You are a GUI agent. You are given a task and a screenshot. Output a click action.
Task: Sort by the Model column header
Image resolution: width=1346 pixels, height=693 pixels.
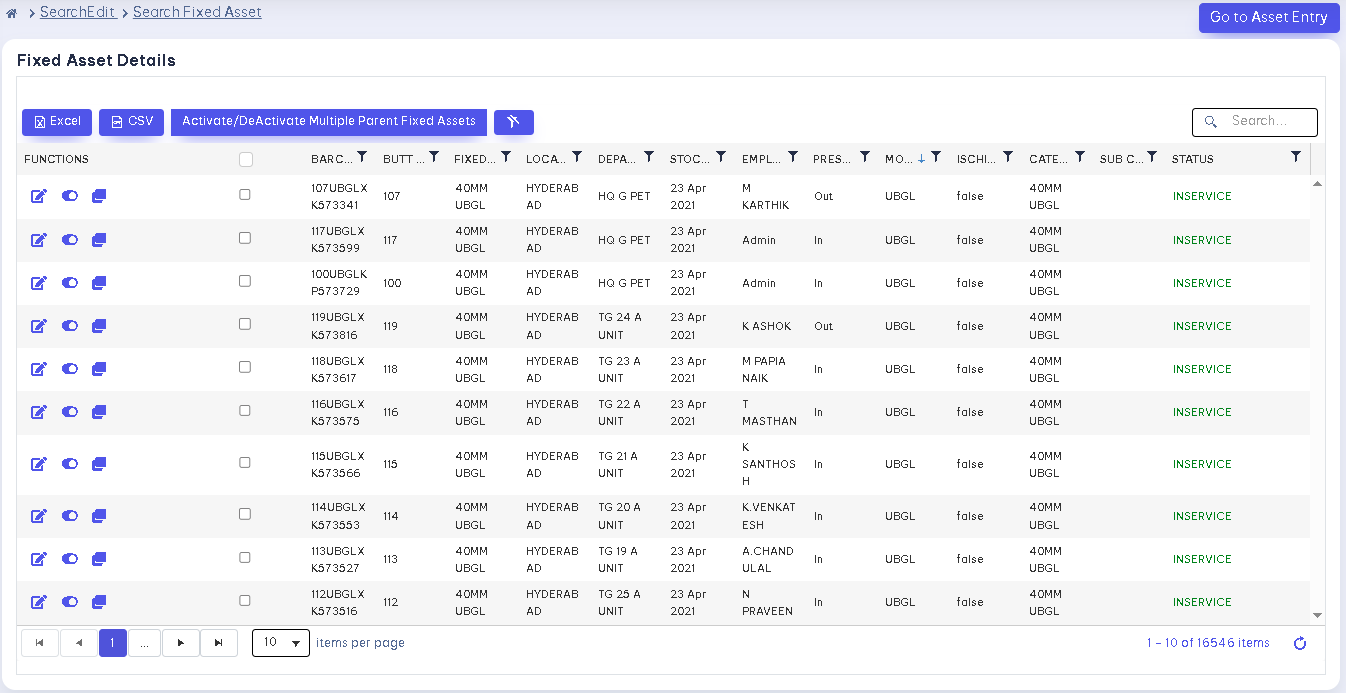coord(899,159)
